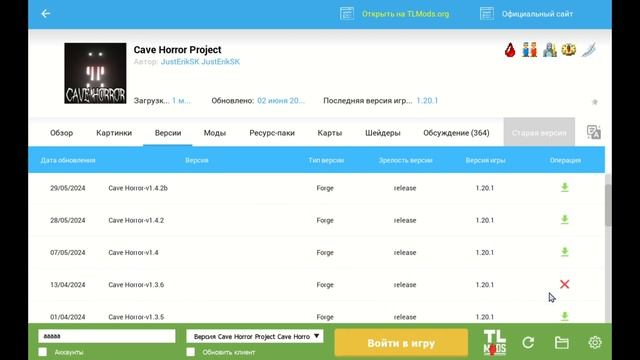
Task: Open the Обсуждение (364) tab
Action: pos(456,133)
